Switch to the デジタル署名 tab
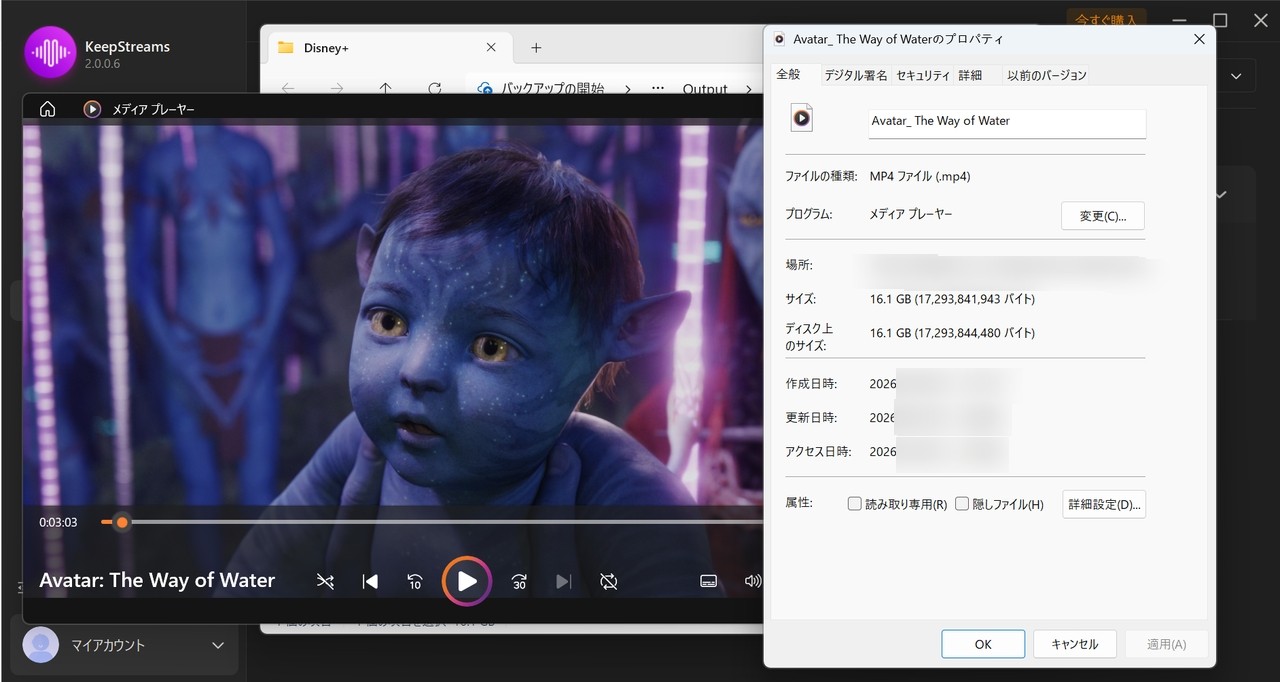Screen dimensions: 1280x682 click(x=855, y=75)
